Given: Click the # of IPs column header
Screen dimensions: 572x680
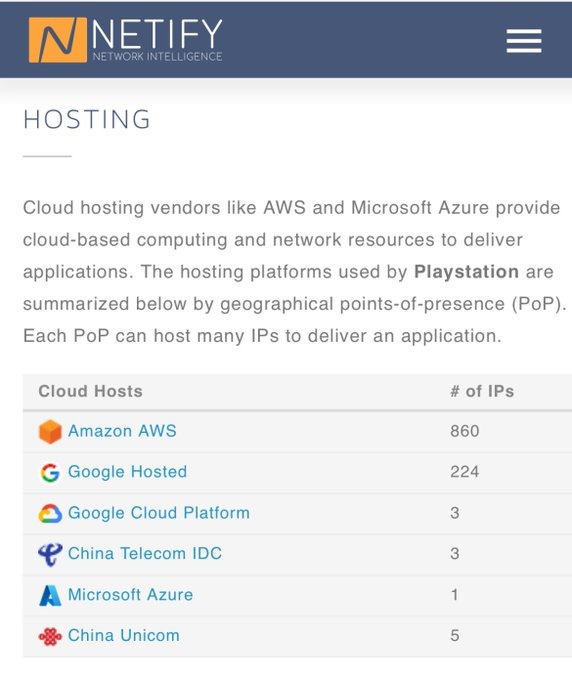Looking at the screenshot, I should [x=482, y=391].
